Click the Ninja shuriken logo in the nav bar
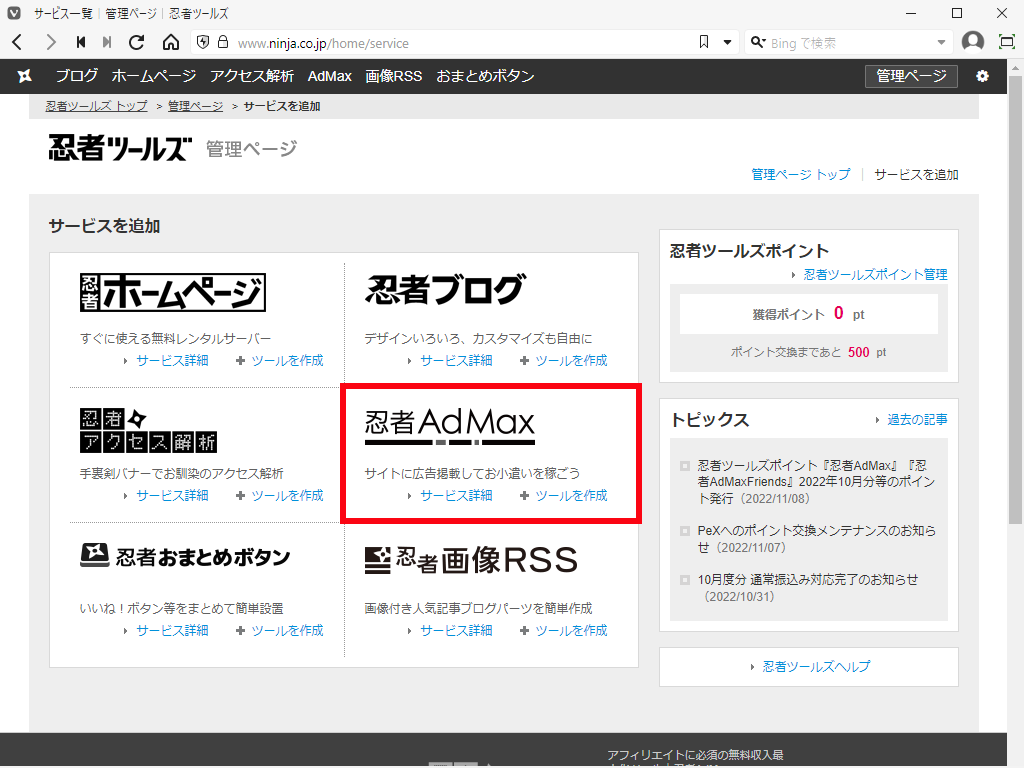 tap(25, 76)
